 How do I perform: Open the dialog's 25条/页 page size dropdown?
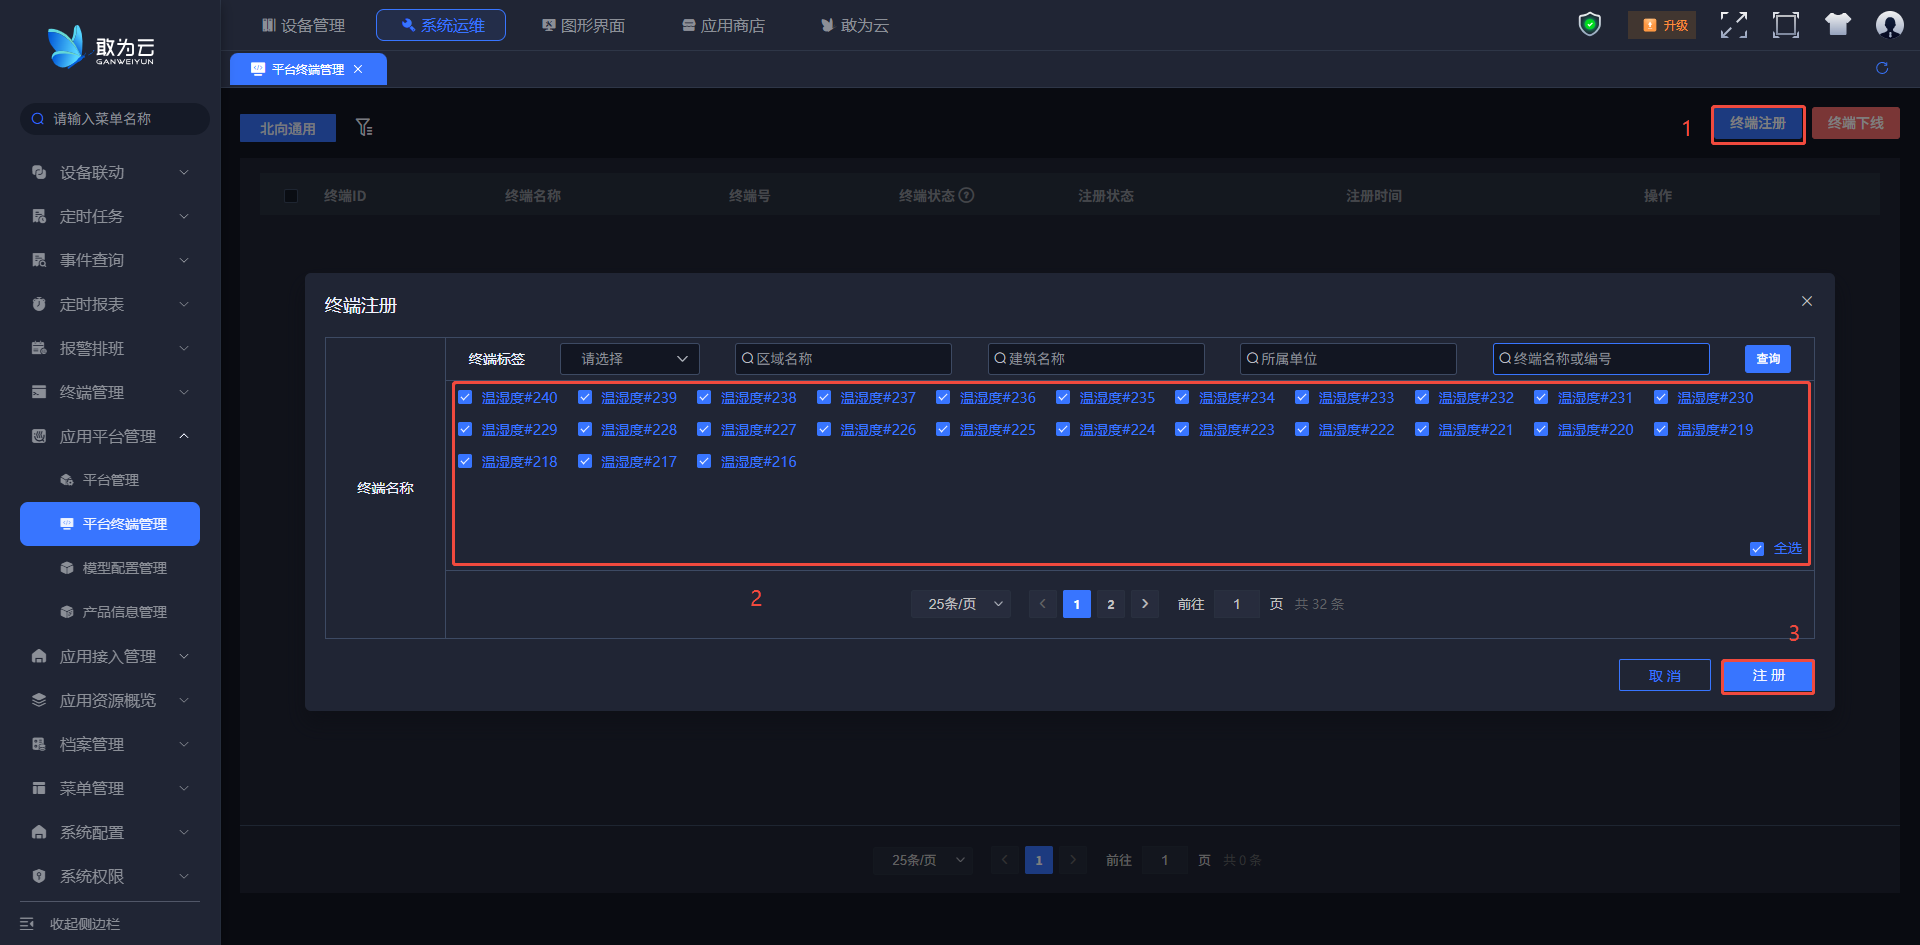coord(961,604)
